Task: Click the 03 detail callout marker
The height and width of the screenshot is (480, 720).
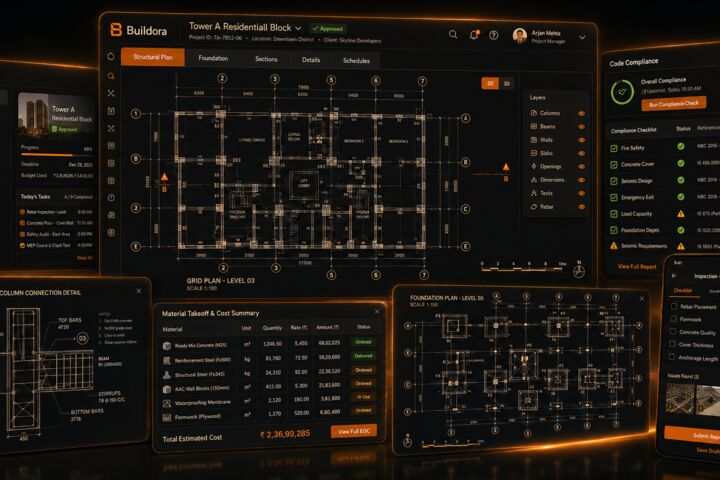Action: 82,339
